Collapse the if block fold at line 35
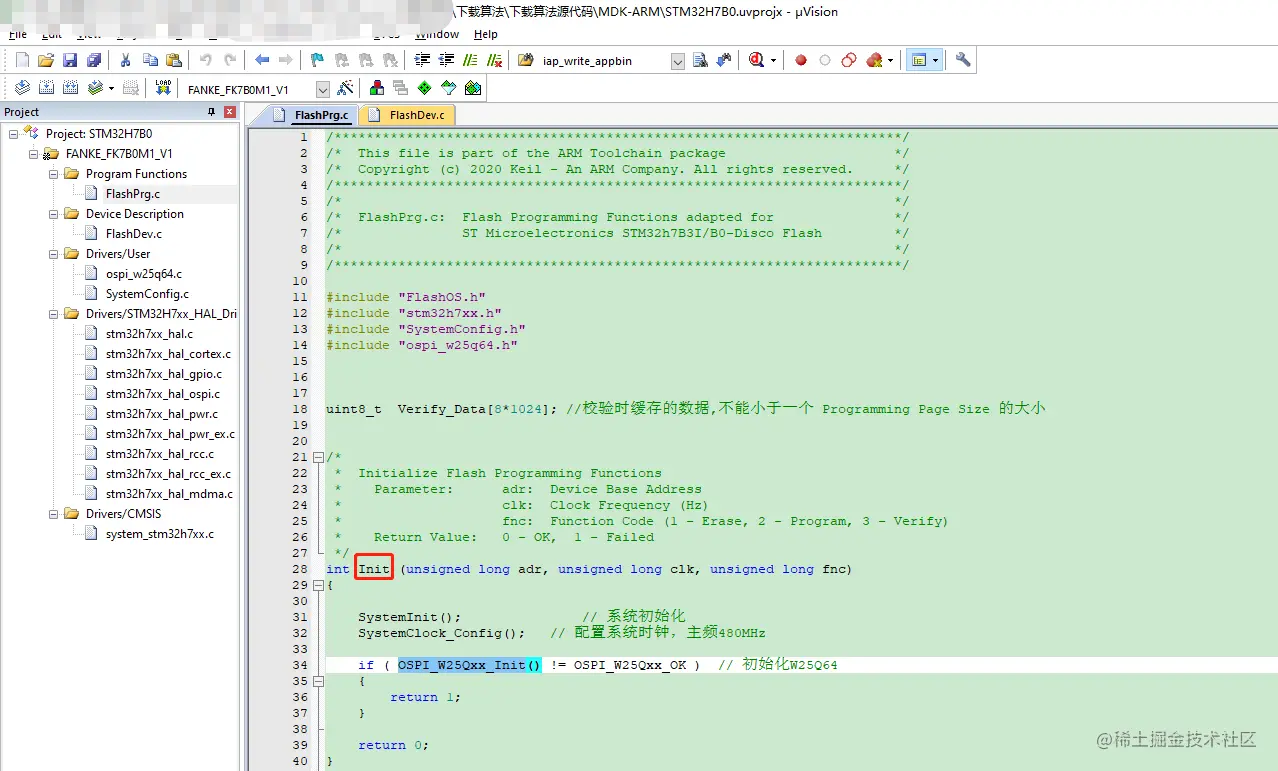Screen dimensions: 1278x771 point(318,681)
